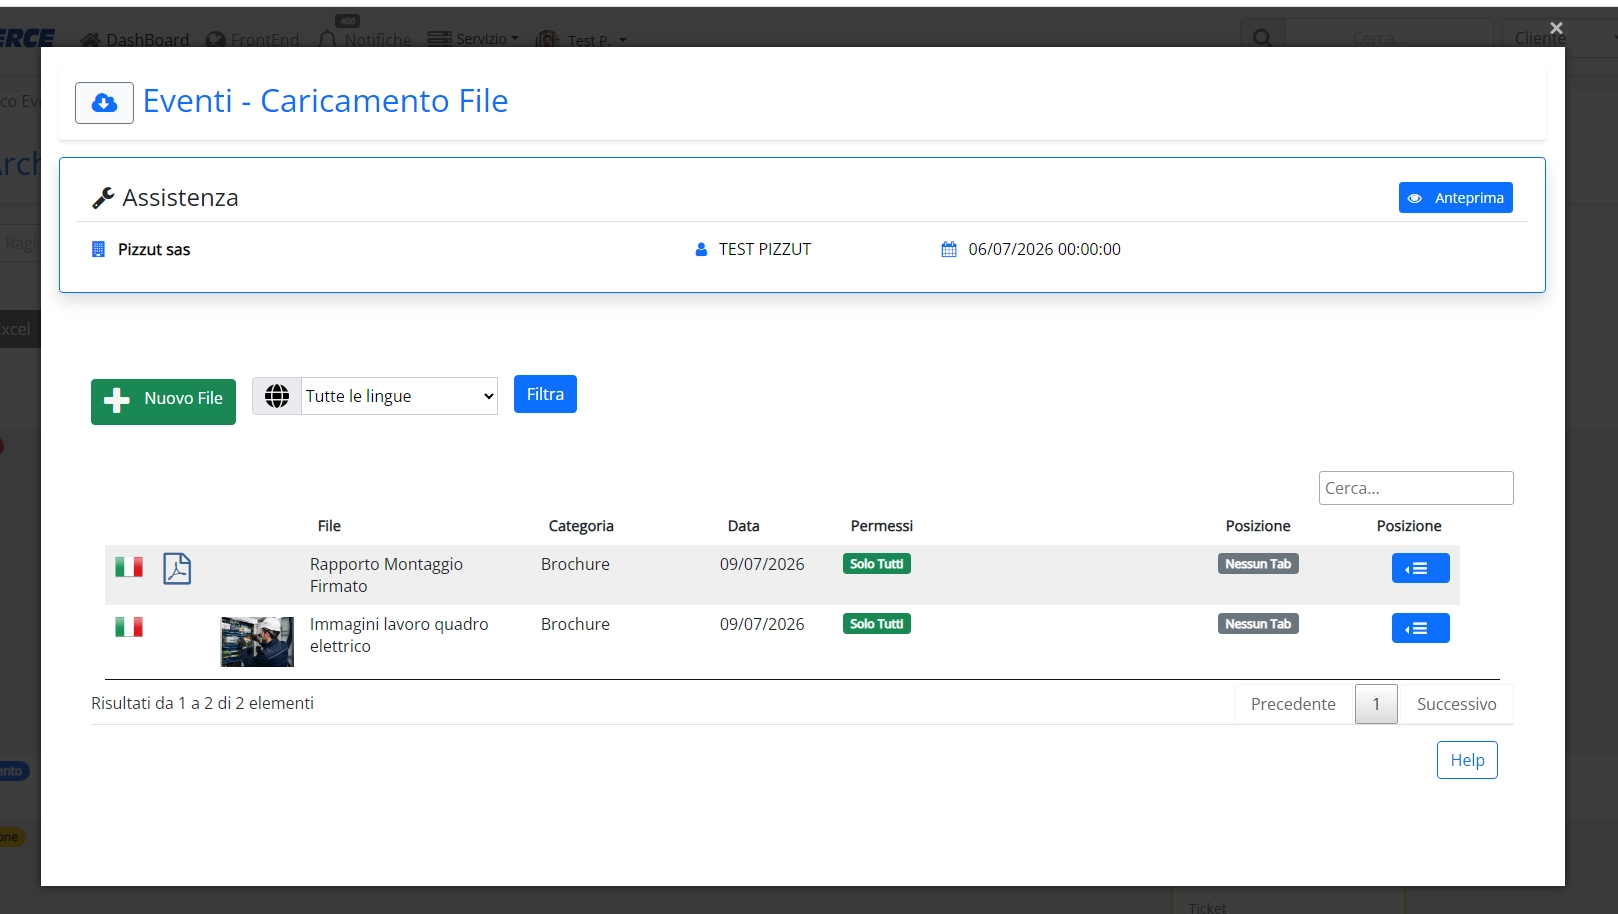Expand the Test P. user menu
1618x914 pixels.
click(581, 40)
